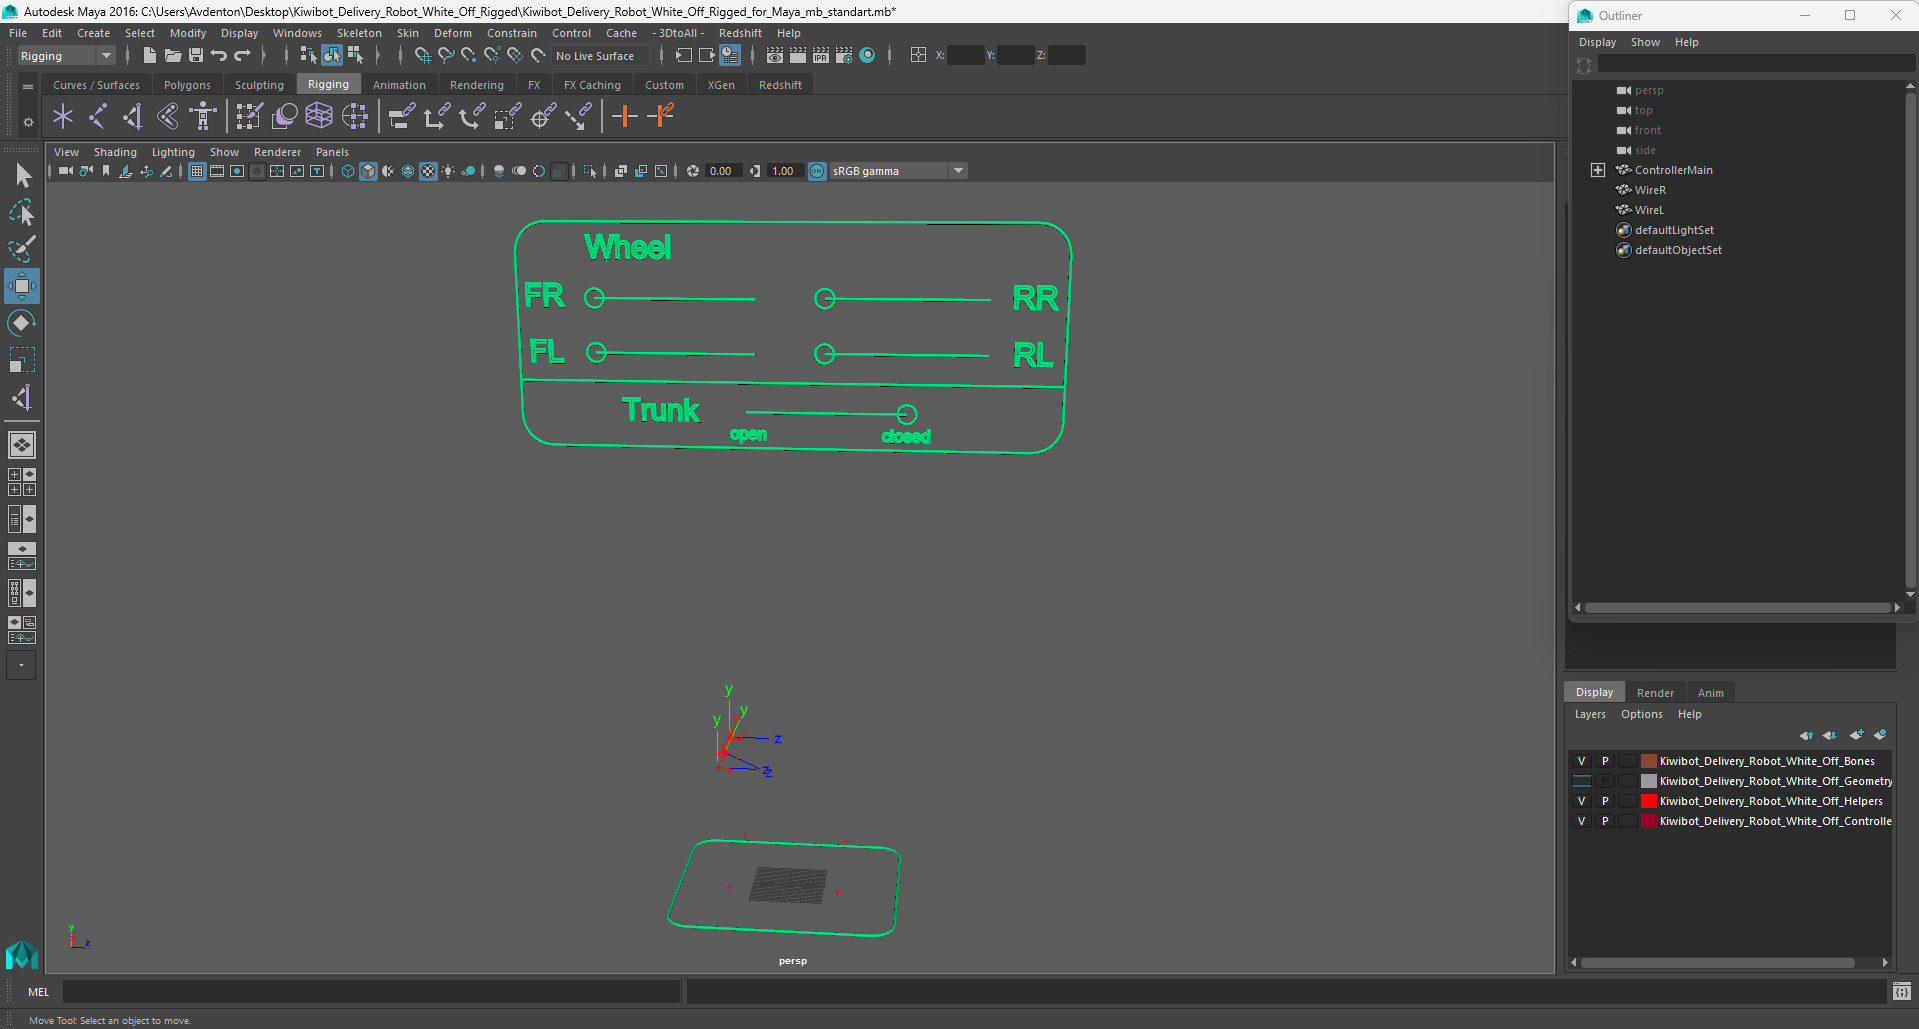
Task: Switch to the Polygons shelf tab
Action: click(187, 85)
